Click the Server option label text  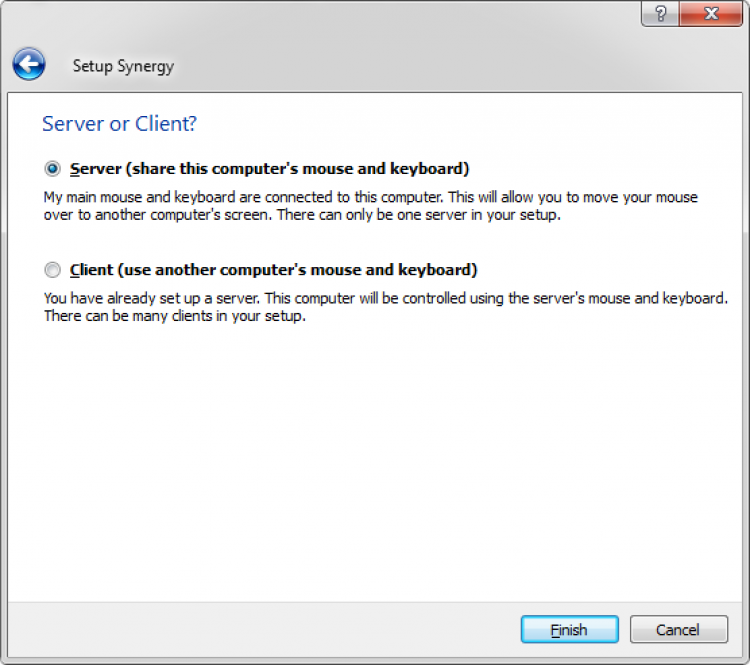(270, 168)
